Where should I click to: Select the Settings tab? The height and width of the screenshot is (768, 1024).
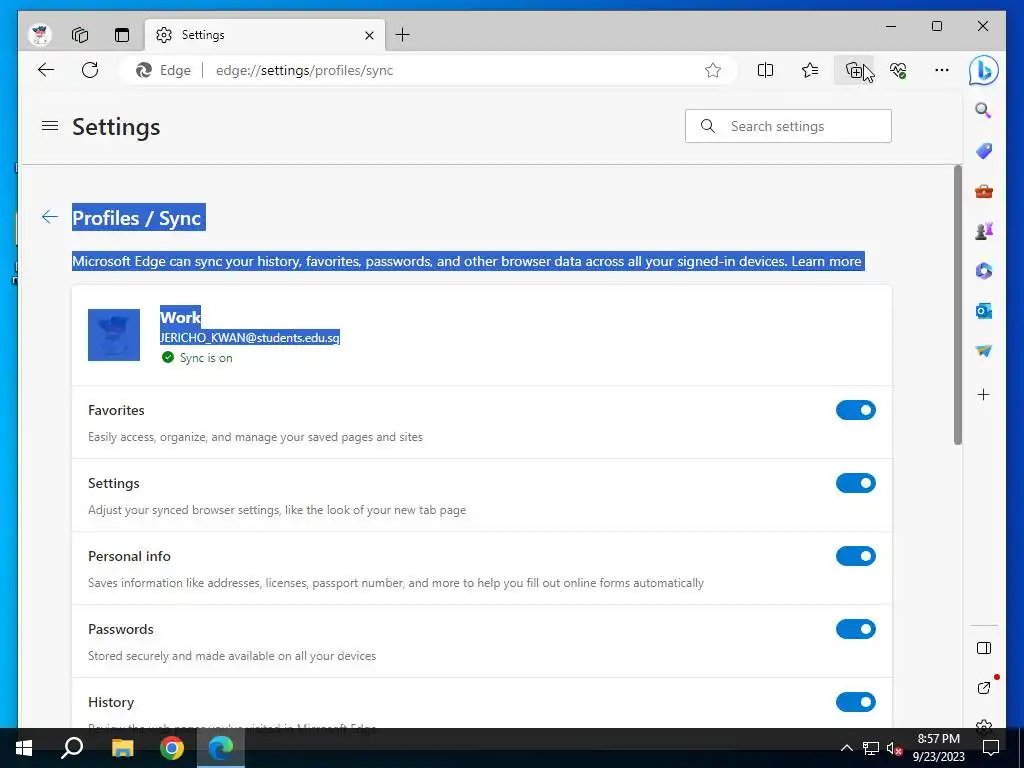[264, 35]
